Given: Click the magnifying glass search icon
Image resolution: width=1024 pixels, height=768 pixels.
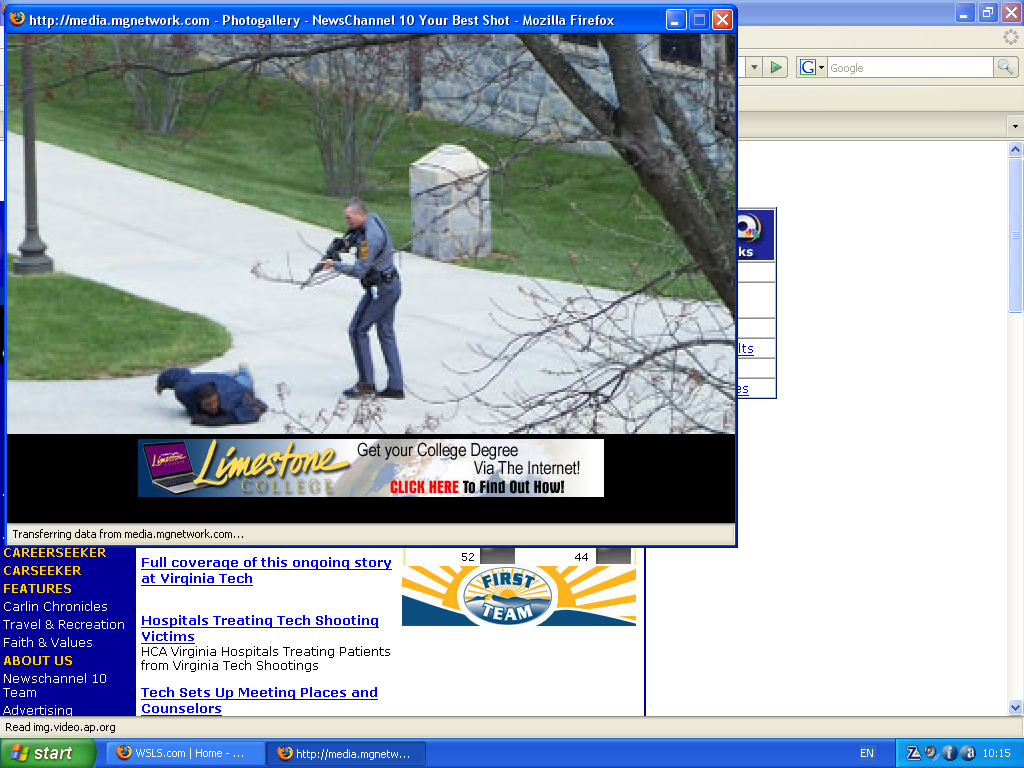Looking at the screenshot, I should [x=1005, y=67].
